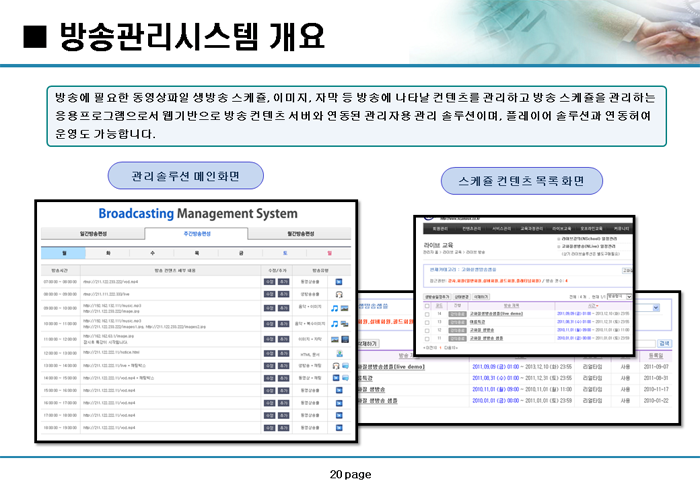Viewport: 700px width, 485px height.
Task: Switch to the 일간방송편성 tab
Action: pyautogui.click(x=93, y=234)
